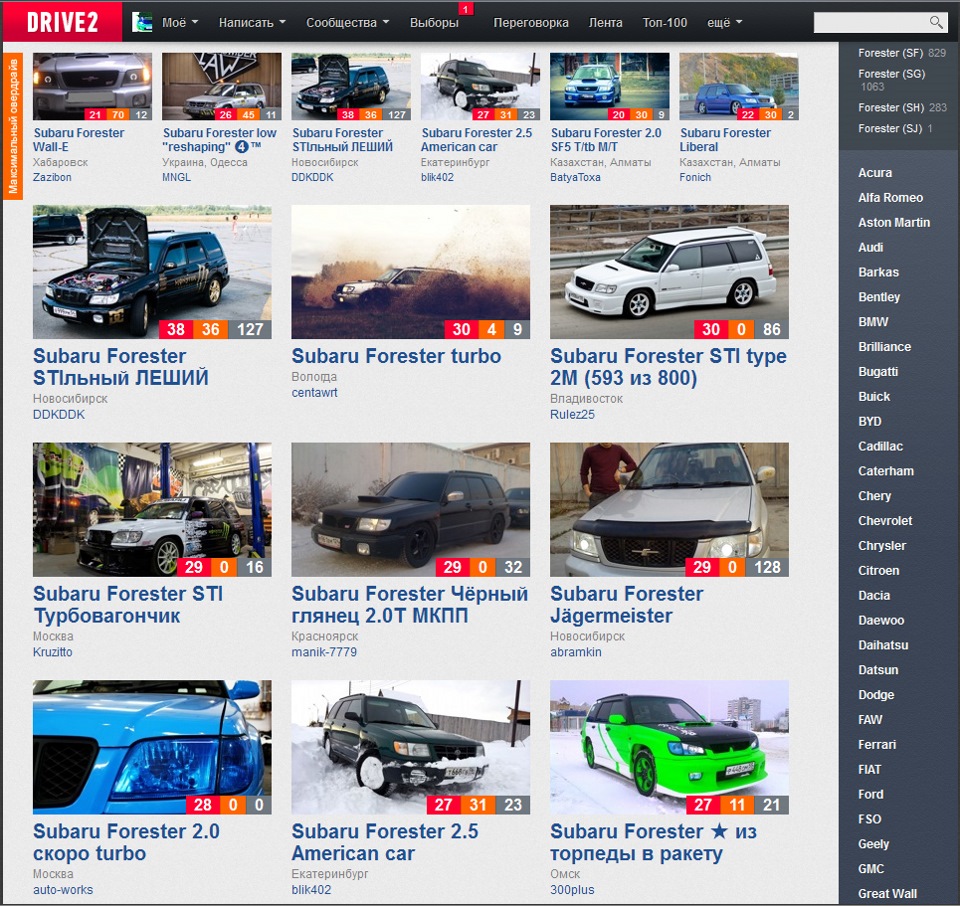Select Bugatti brand
The image size is (960, 906).
[x=878, y=372]
